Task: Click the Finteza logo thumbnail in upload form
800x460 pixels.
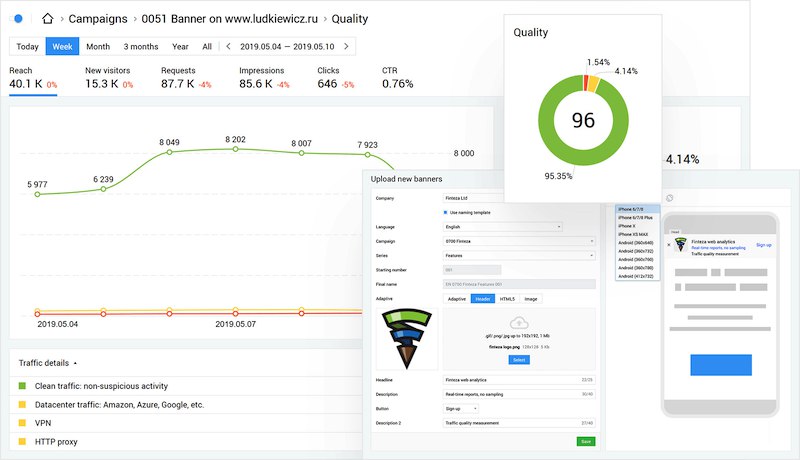Action: (x=407, y=339)
